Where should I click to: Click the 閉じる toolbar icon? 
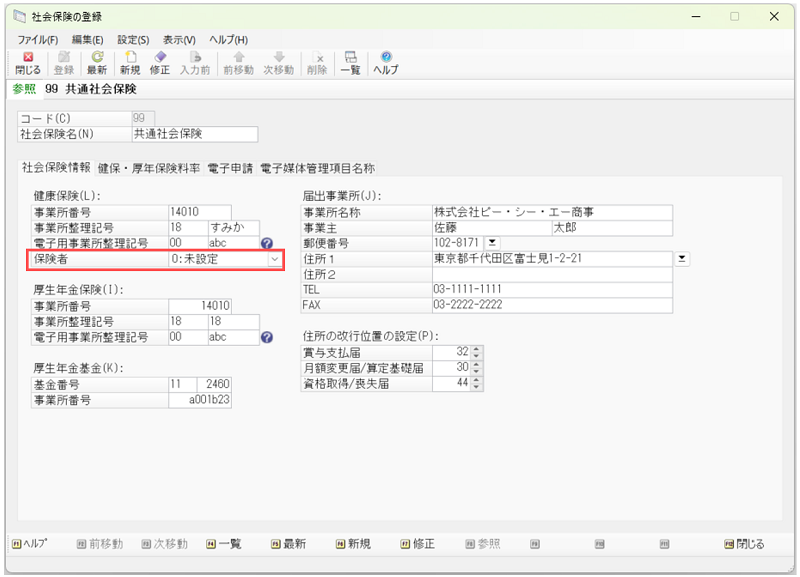coord(28,63)
